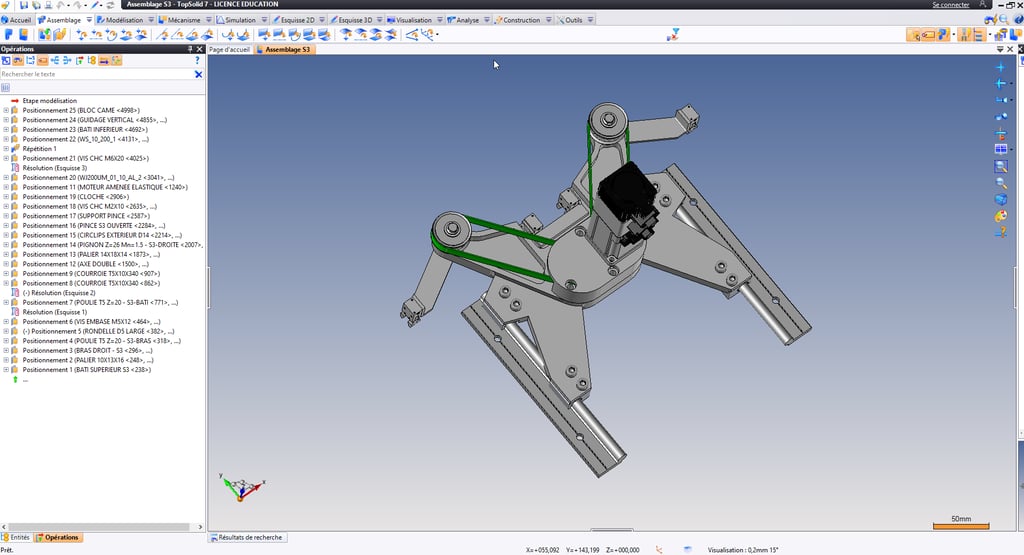Viewport: 1024px width, 555px height.
Task: Click the Se connecter link
Action: (x=950, y=5)
